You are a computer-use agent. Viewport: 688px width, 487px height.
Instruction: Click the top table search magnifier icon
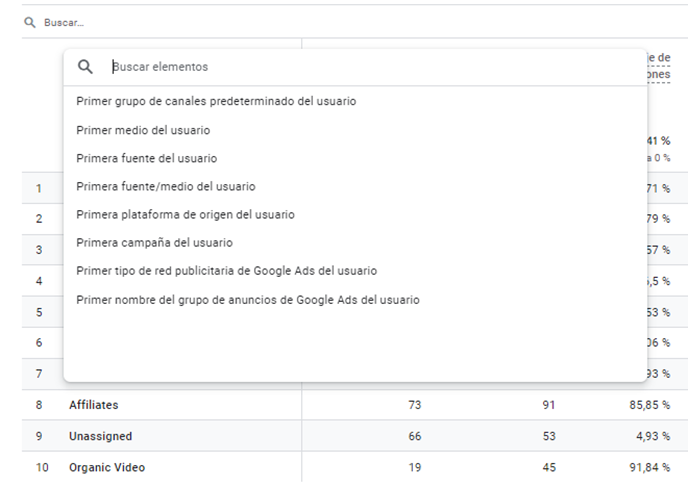(x=30, y=22)
